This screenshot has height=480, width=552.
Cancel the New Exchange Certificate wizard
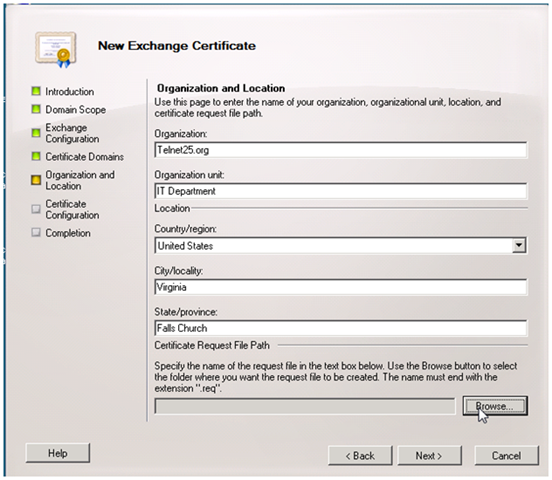[507, 456]
